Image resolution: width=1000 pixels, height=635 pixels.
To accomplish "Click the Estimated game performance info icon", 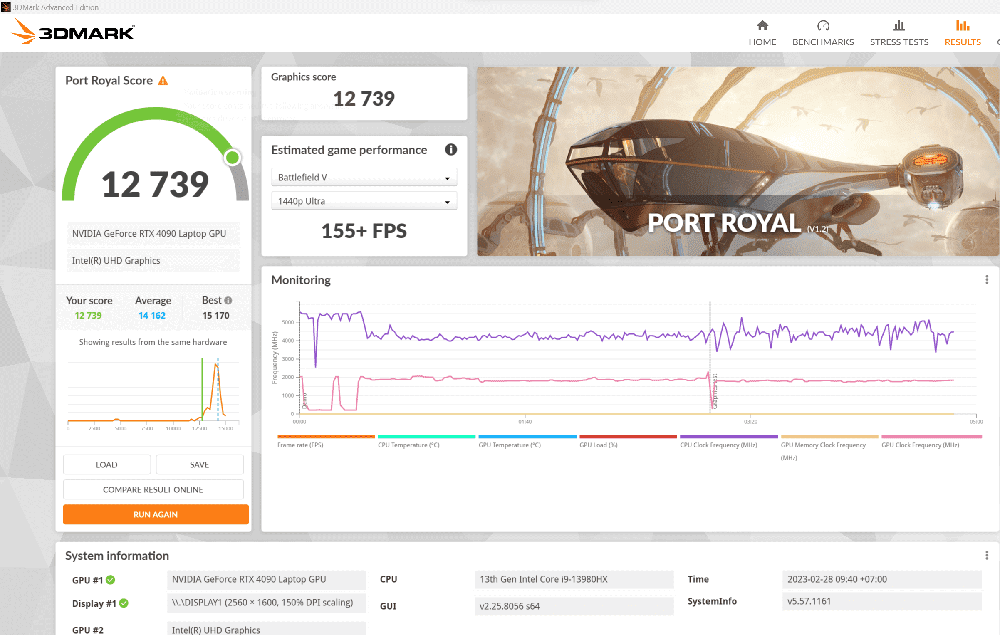I will [x=451, y=150].
